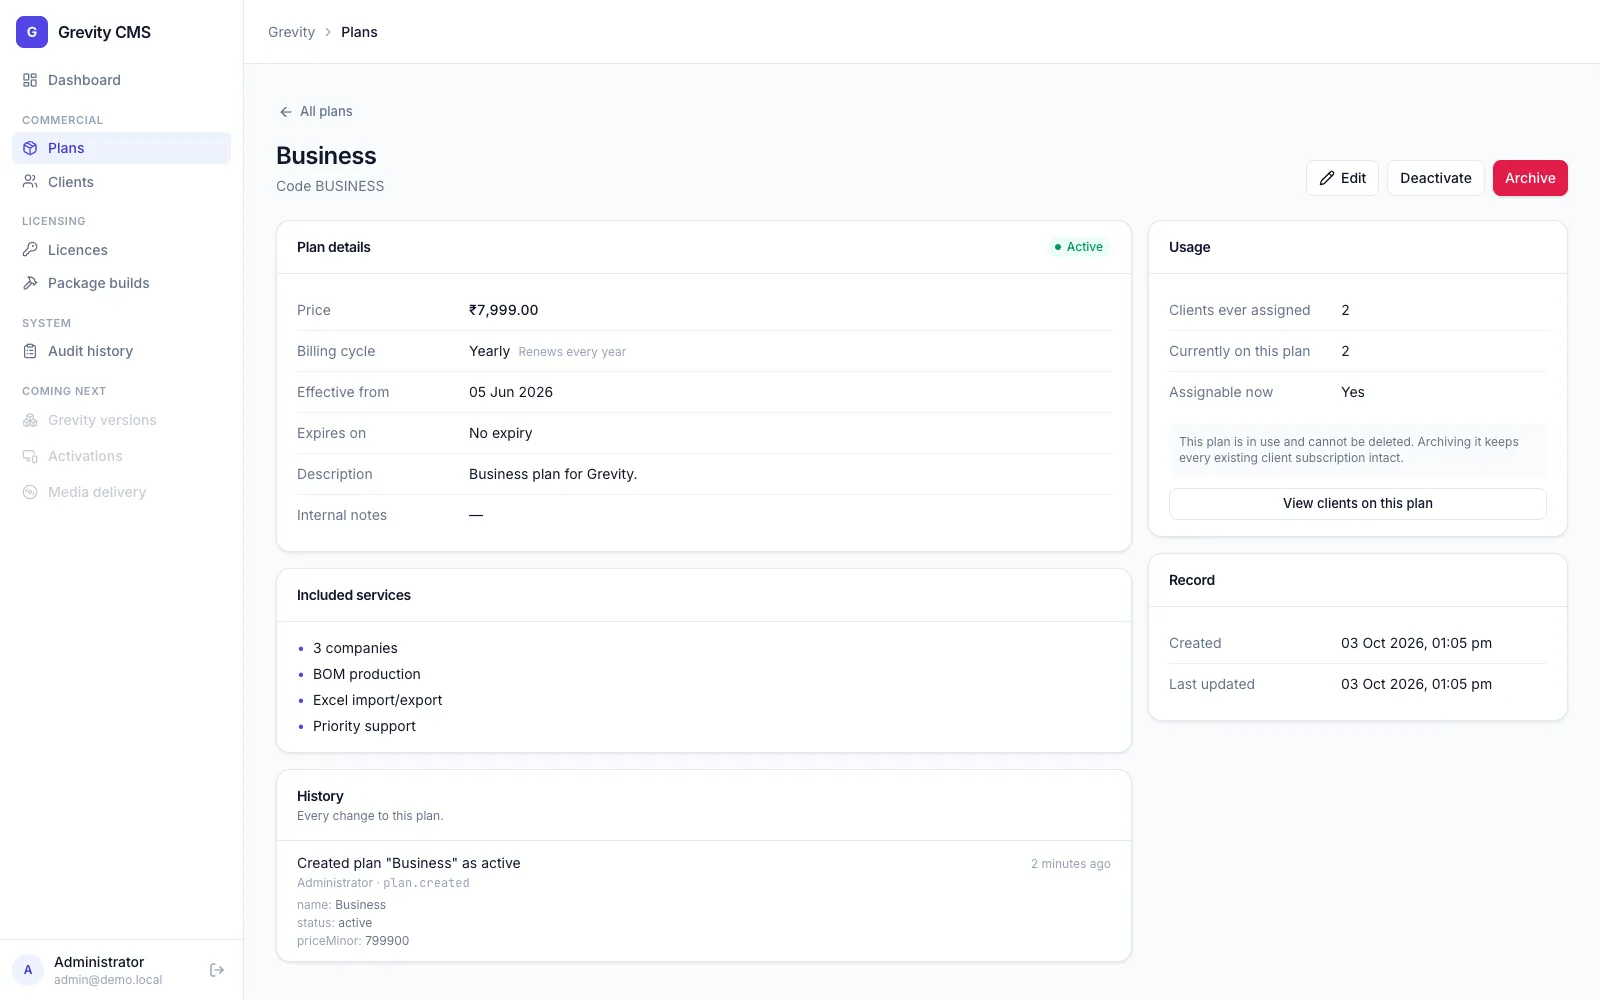The width and height of the screenshot is (1600, 1000).
Task: Click the Package builds hammer icon
Action: pyautogui.click(x=30, y=283)
